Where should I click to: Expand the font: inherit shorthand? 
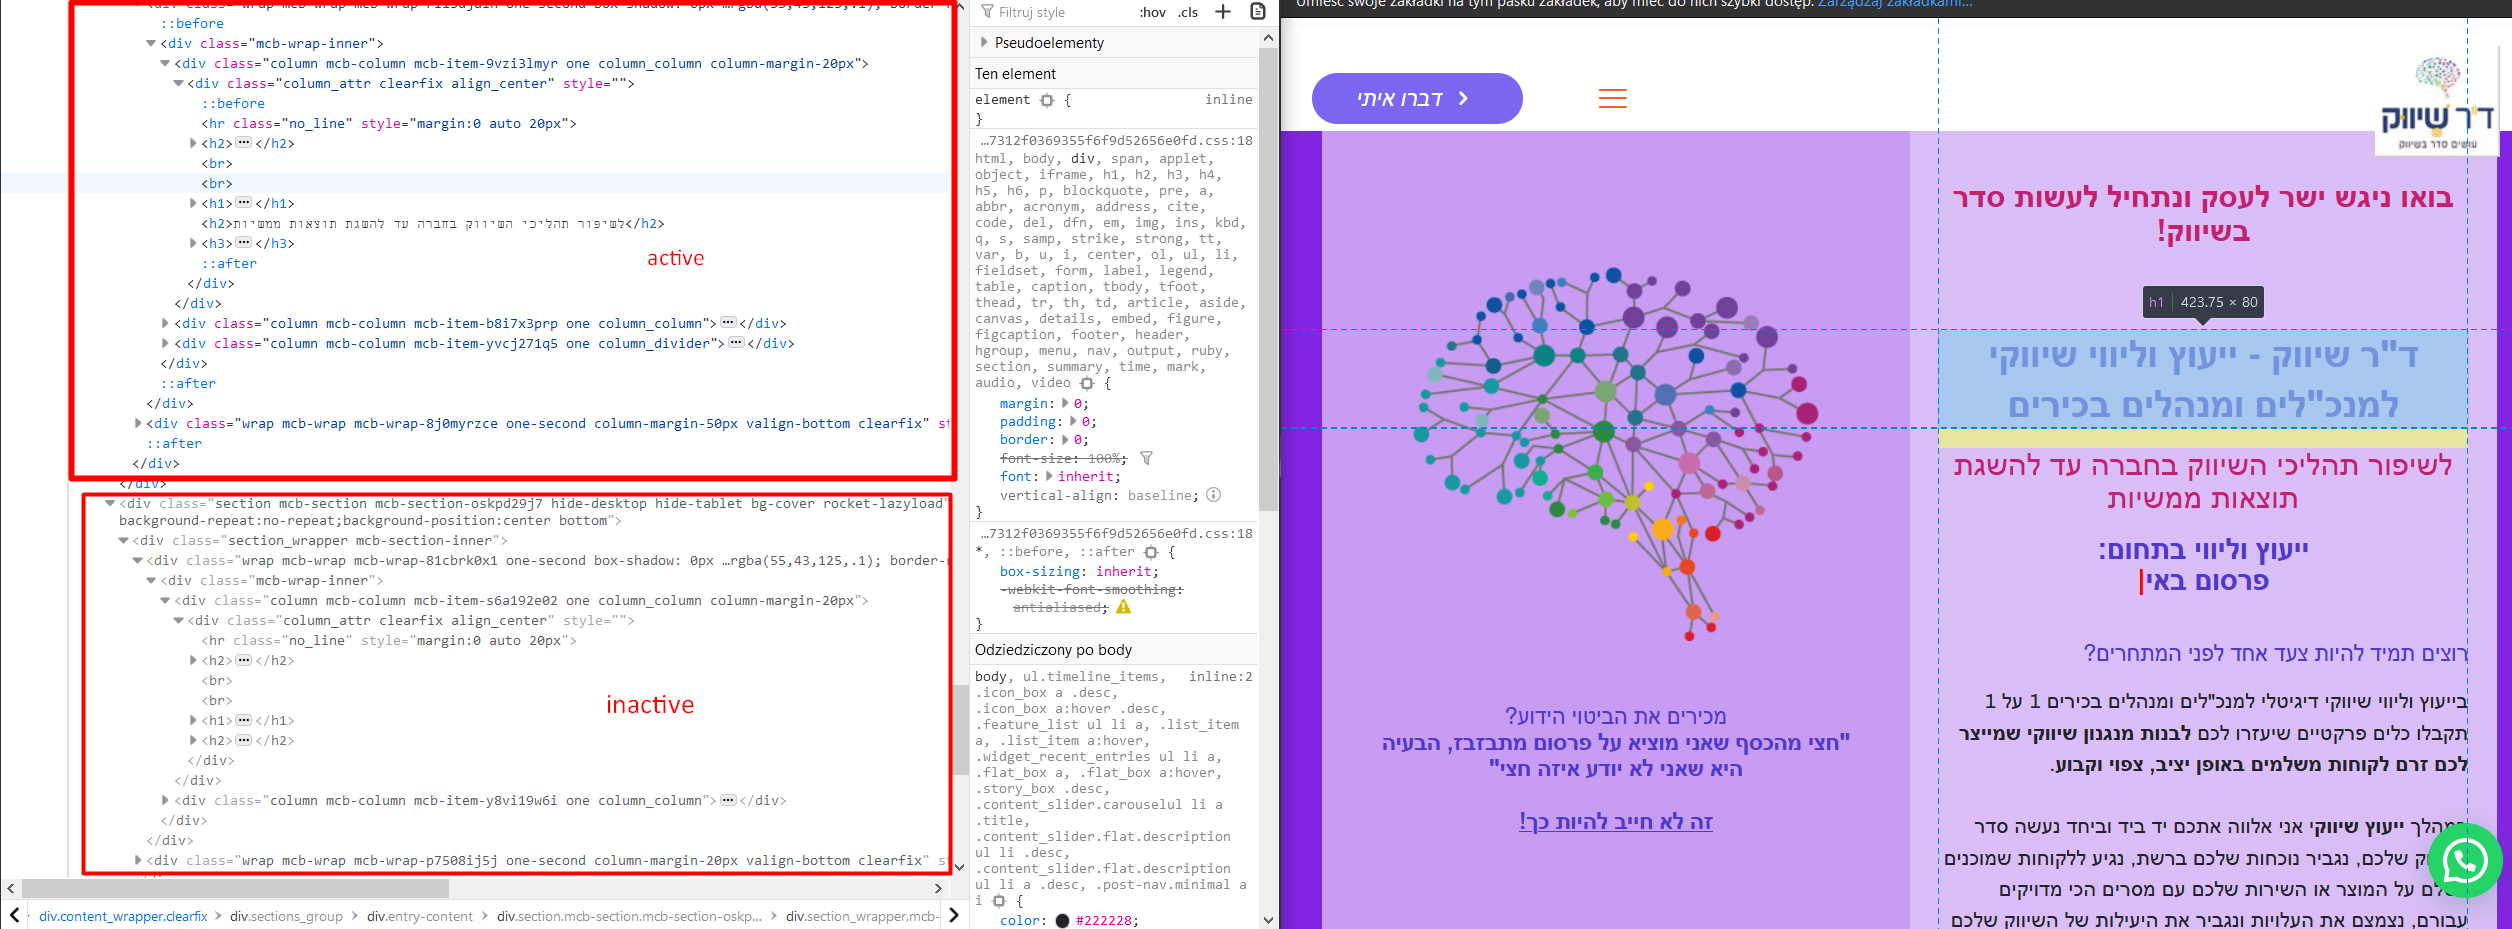(x=1049, y=476)
